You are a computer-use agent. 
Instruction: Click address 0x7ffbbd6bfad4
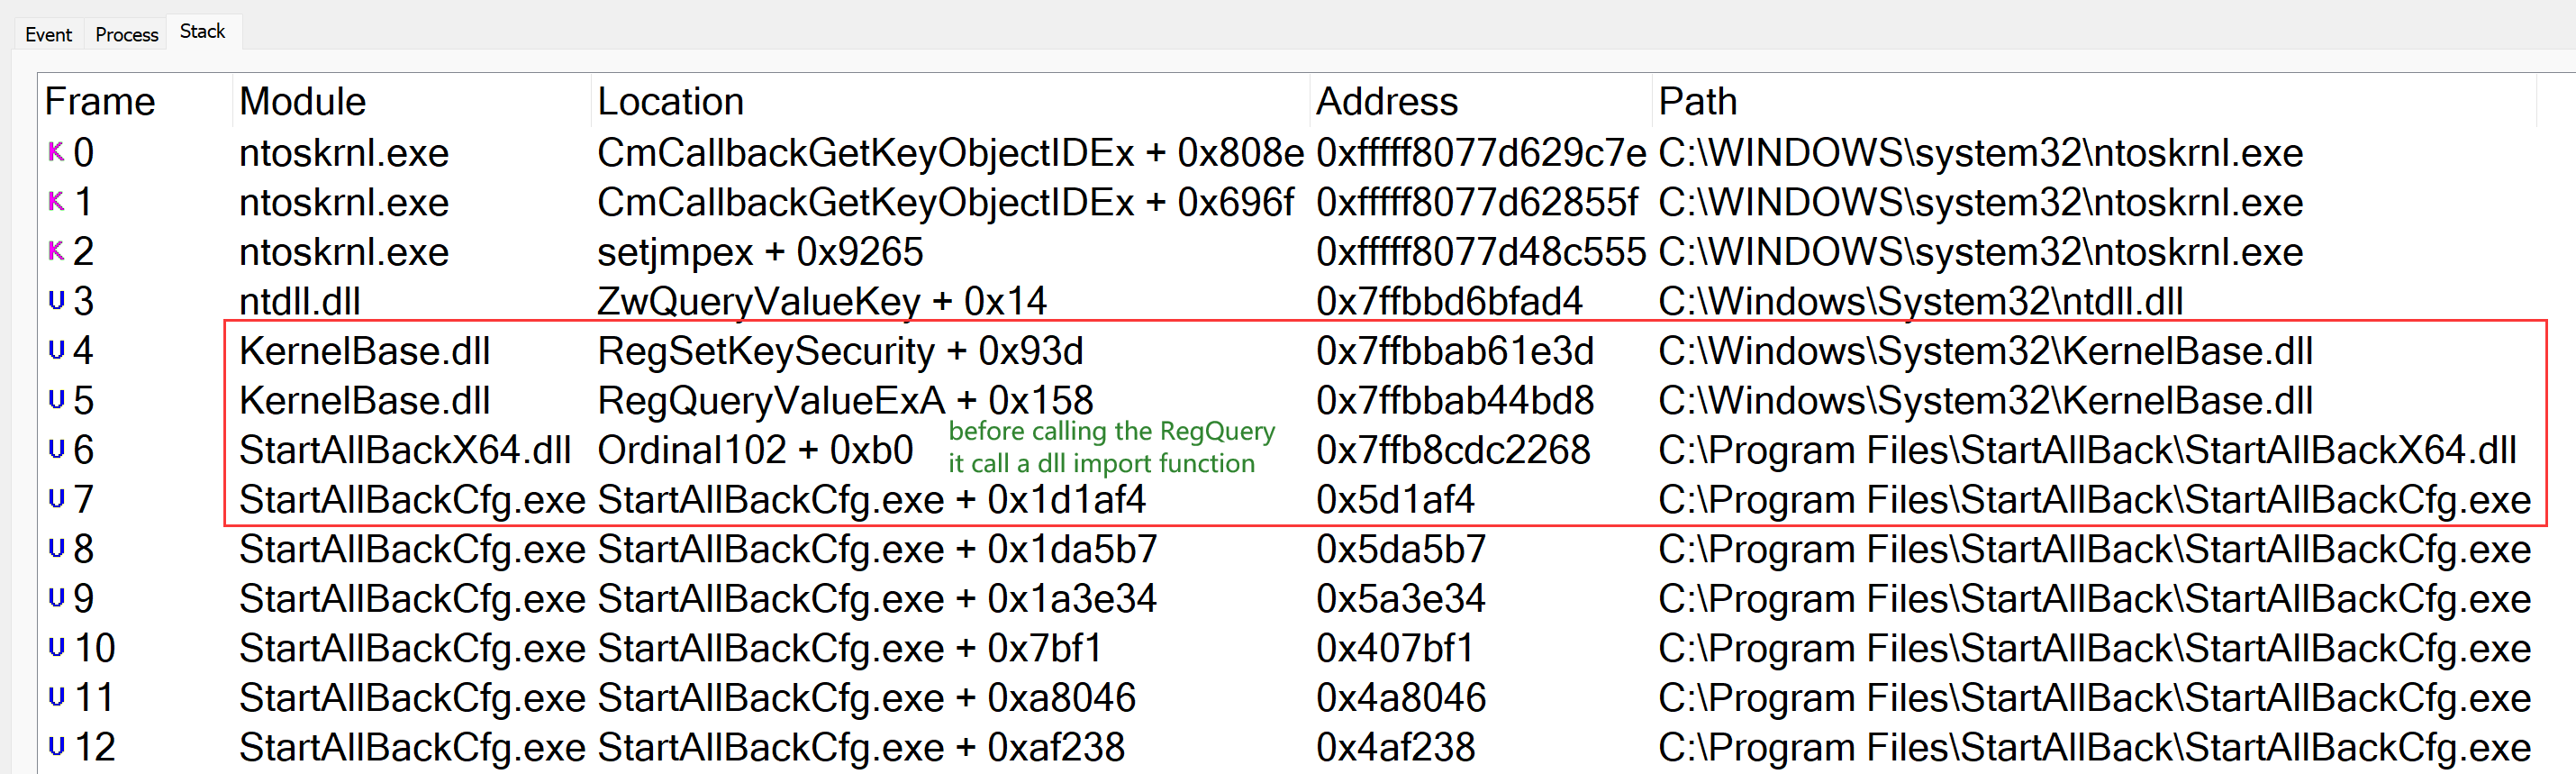[x=1449, y=302]
